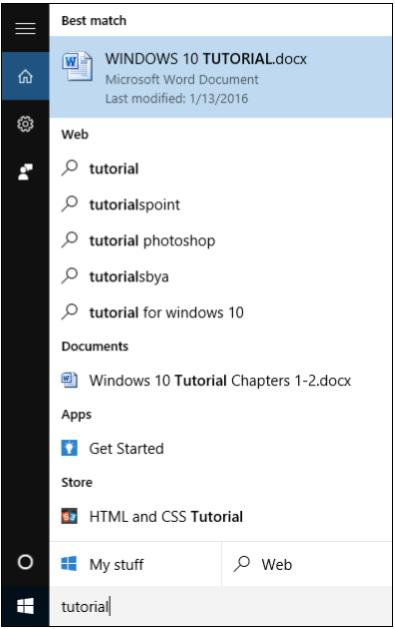Click the search box containing tutorial
This screenshot has width=395, height=629.
pos(221,606)
